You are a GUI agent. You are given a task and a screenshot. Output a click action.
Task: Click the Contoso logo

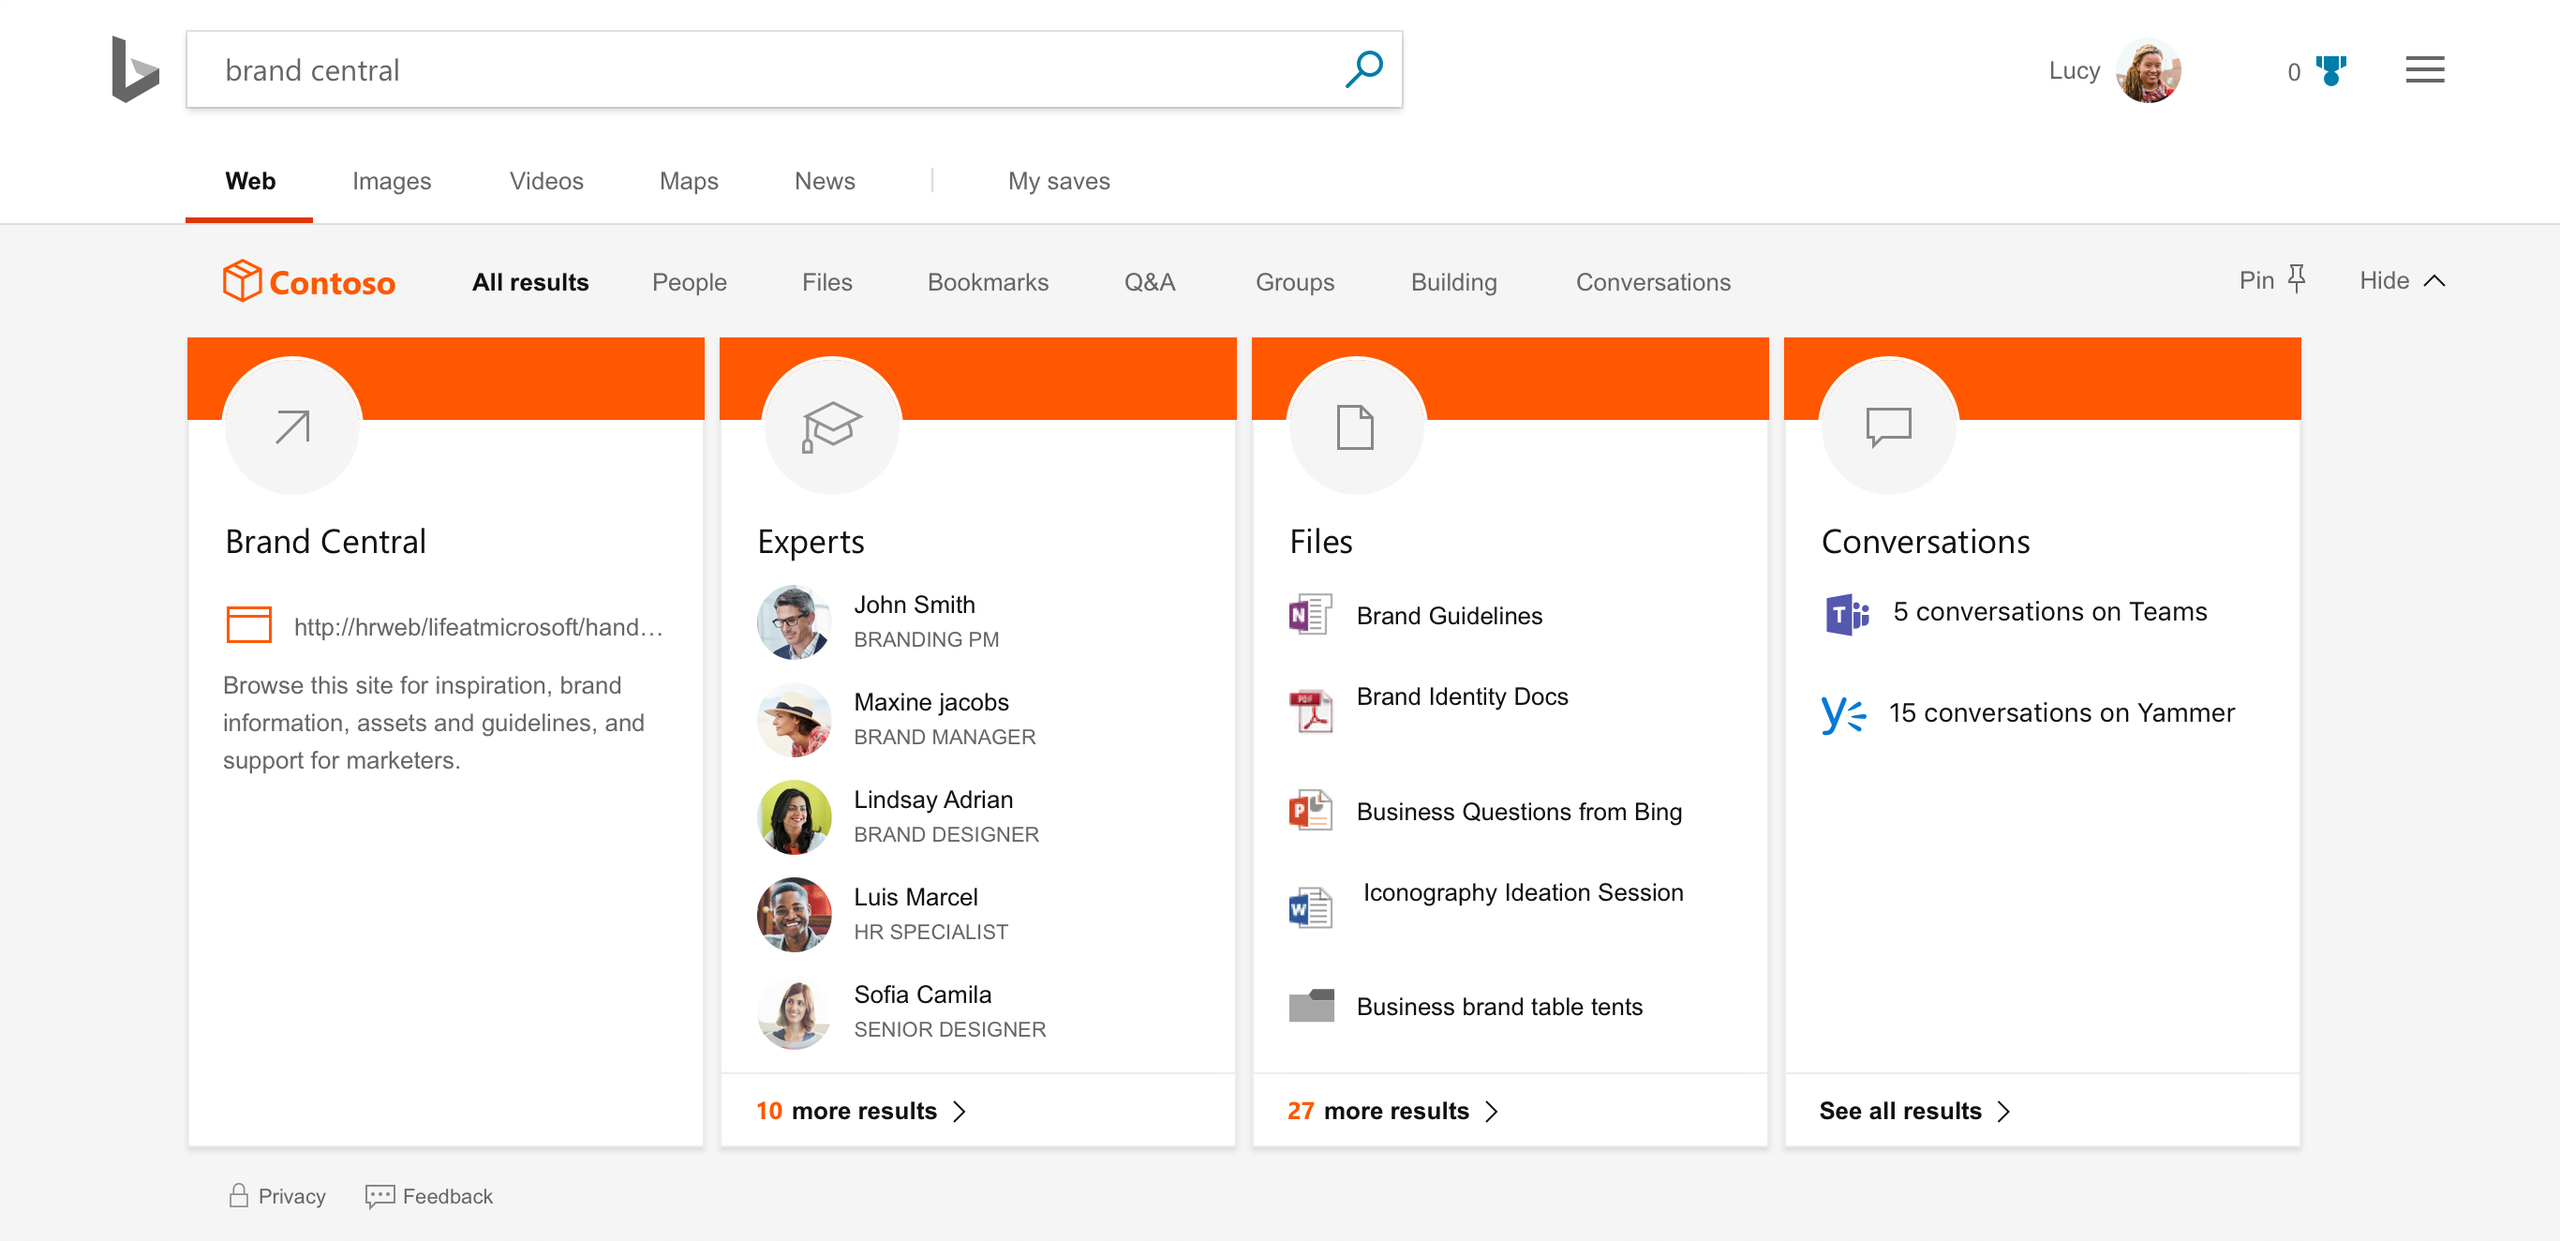pos(309,282)
